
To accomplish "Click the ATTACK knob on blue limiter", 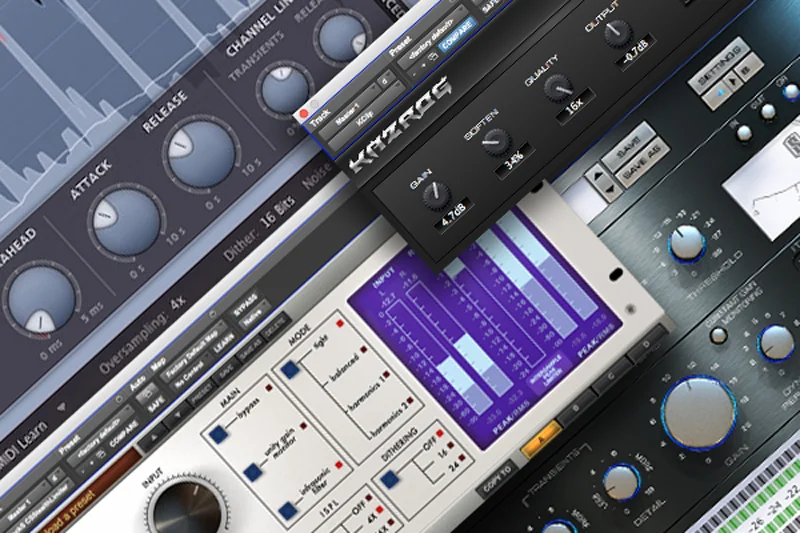I will click(x=126, y=221).
